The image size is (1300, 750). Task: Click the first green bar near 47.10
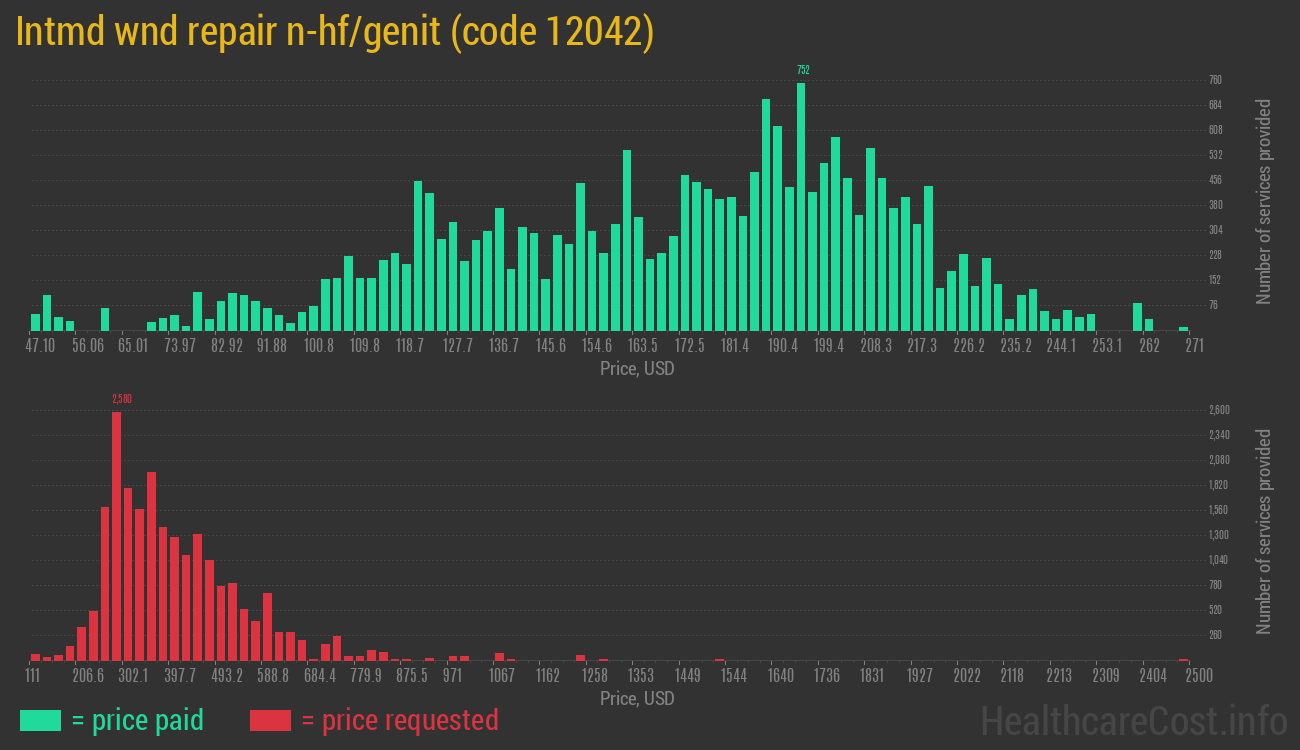(x=35, y=322)
